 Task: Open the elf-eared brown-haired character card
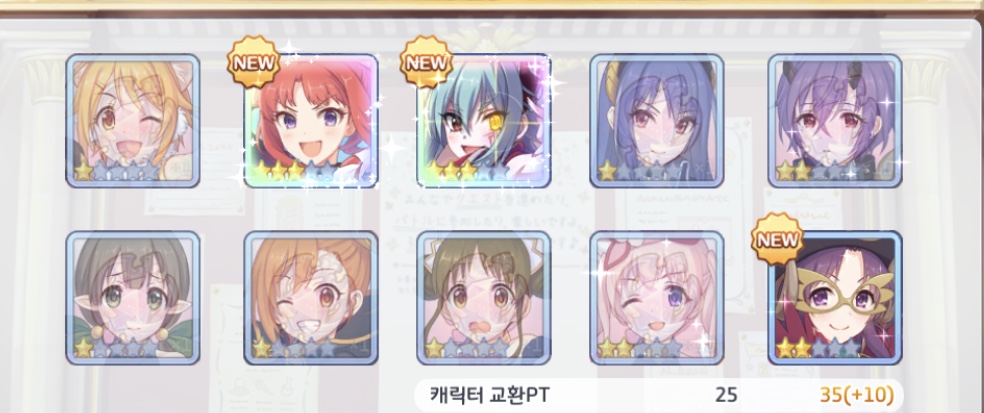coord(132,298)
